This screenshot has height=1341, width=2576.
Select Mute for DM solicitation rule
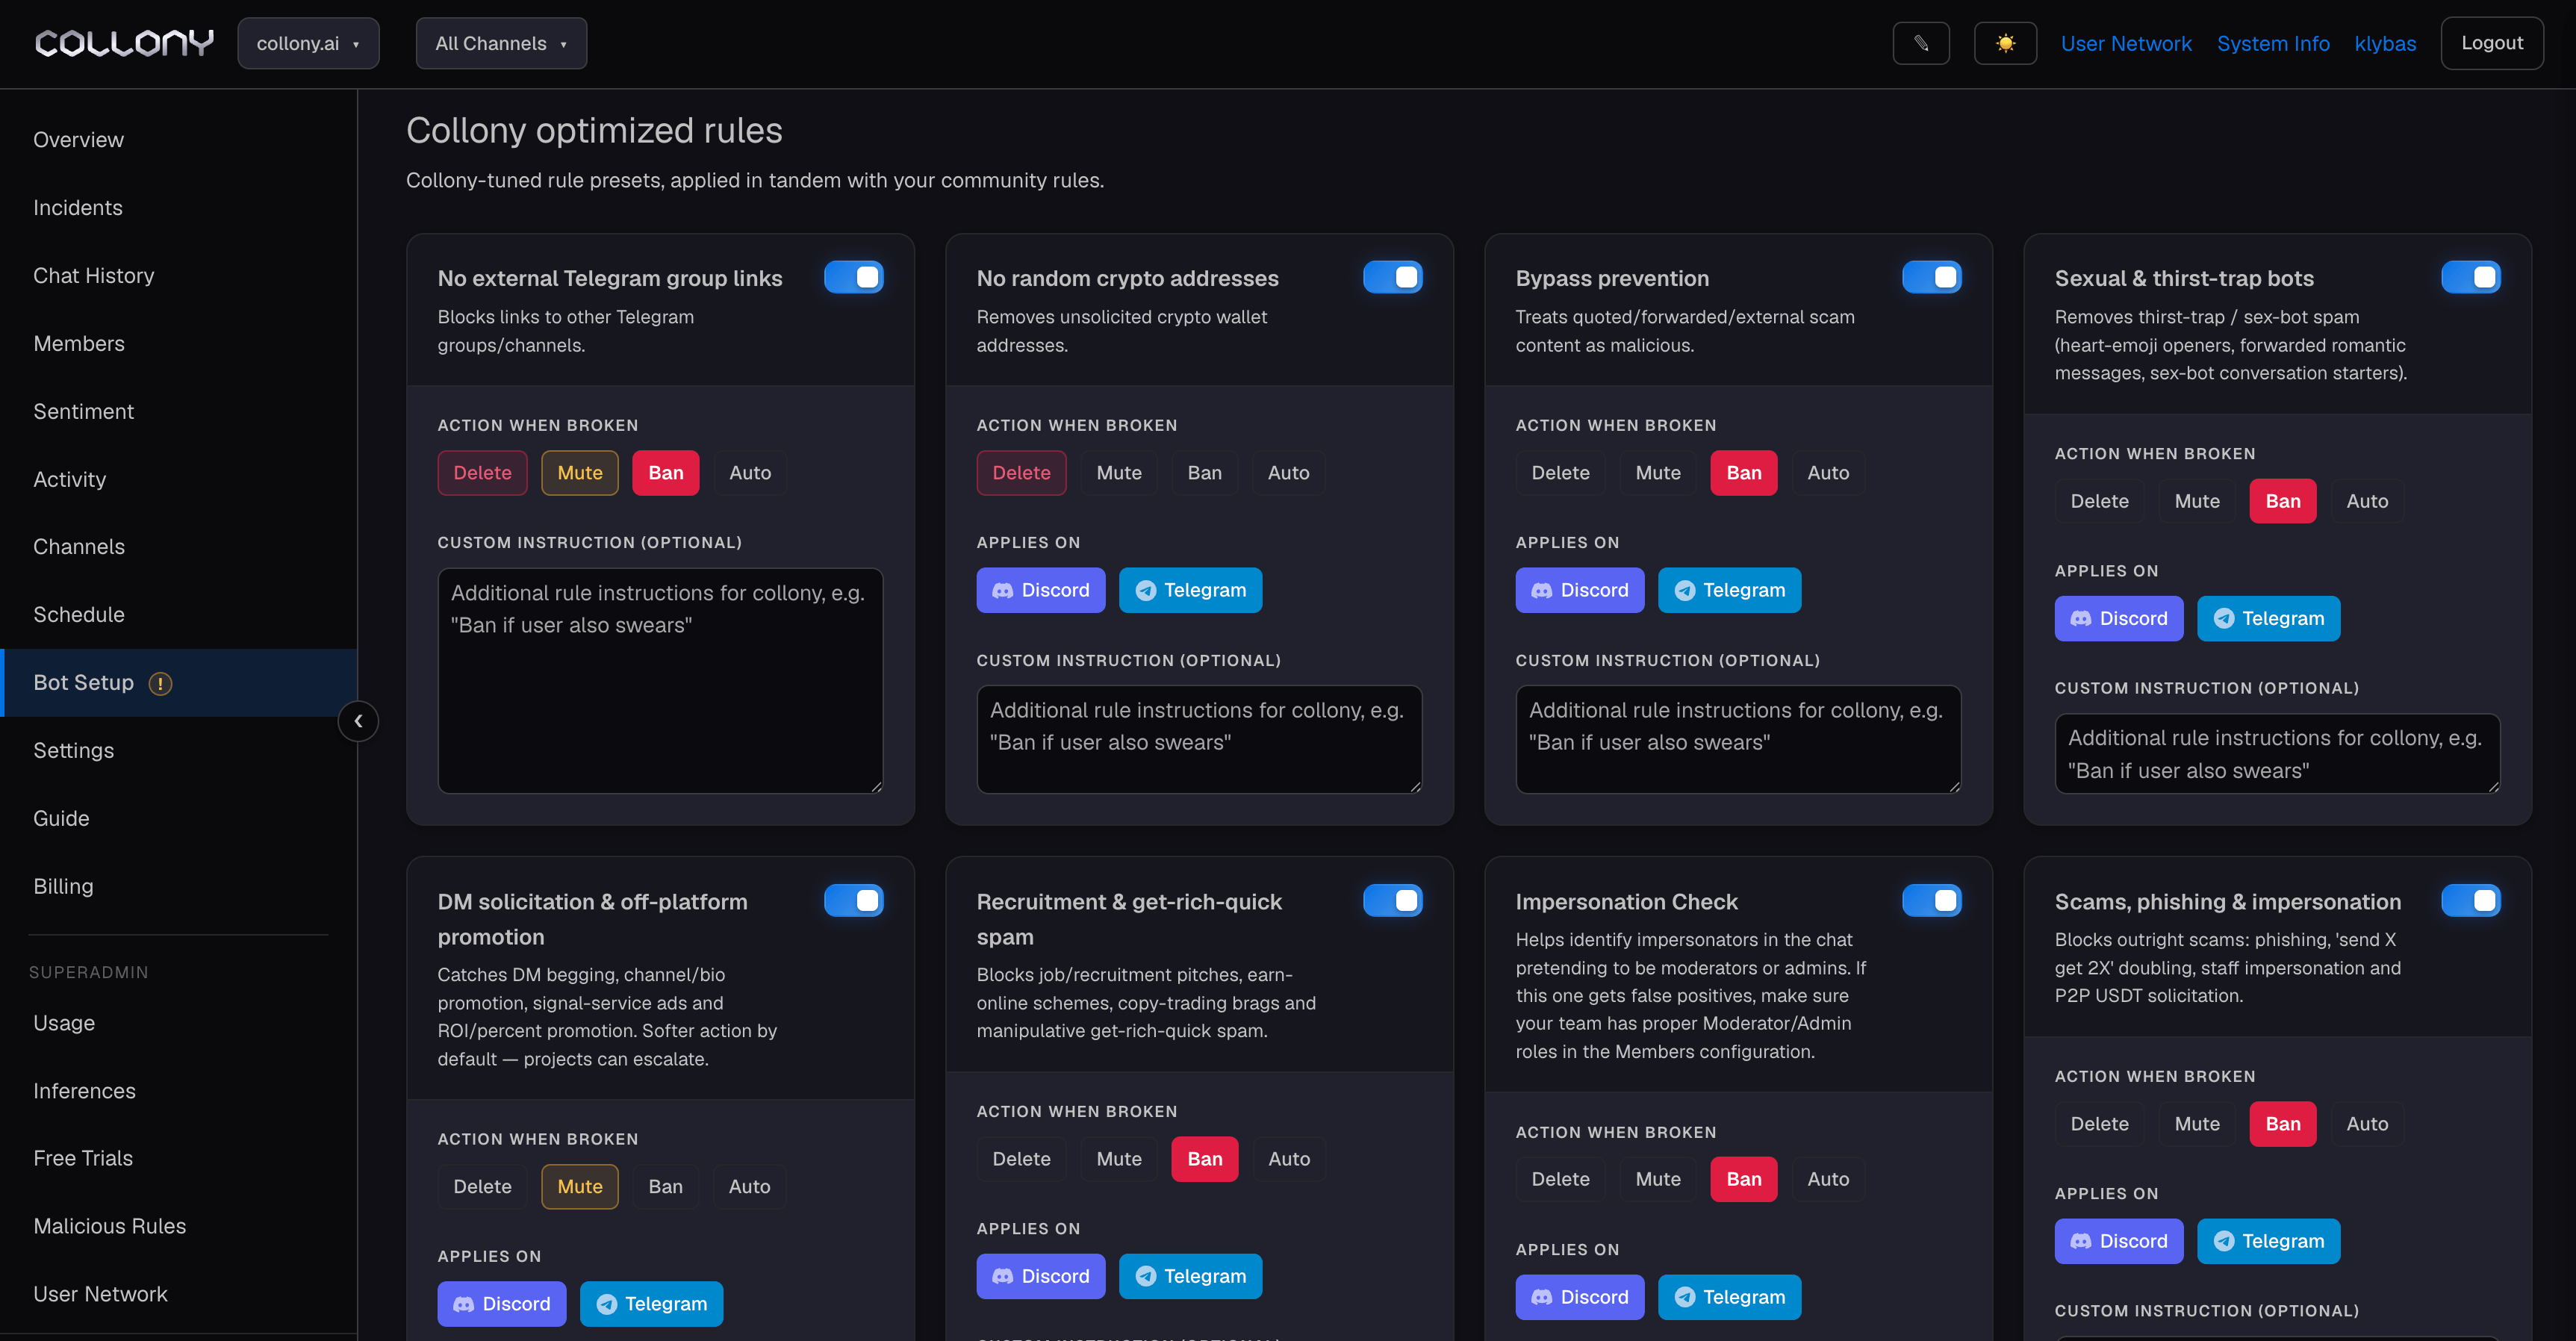coord(580,1187)
